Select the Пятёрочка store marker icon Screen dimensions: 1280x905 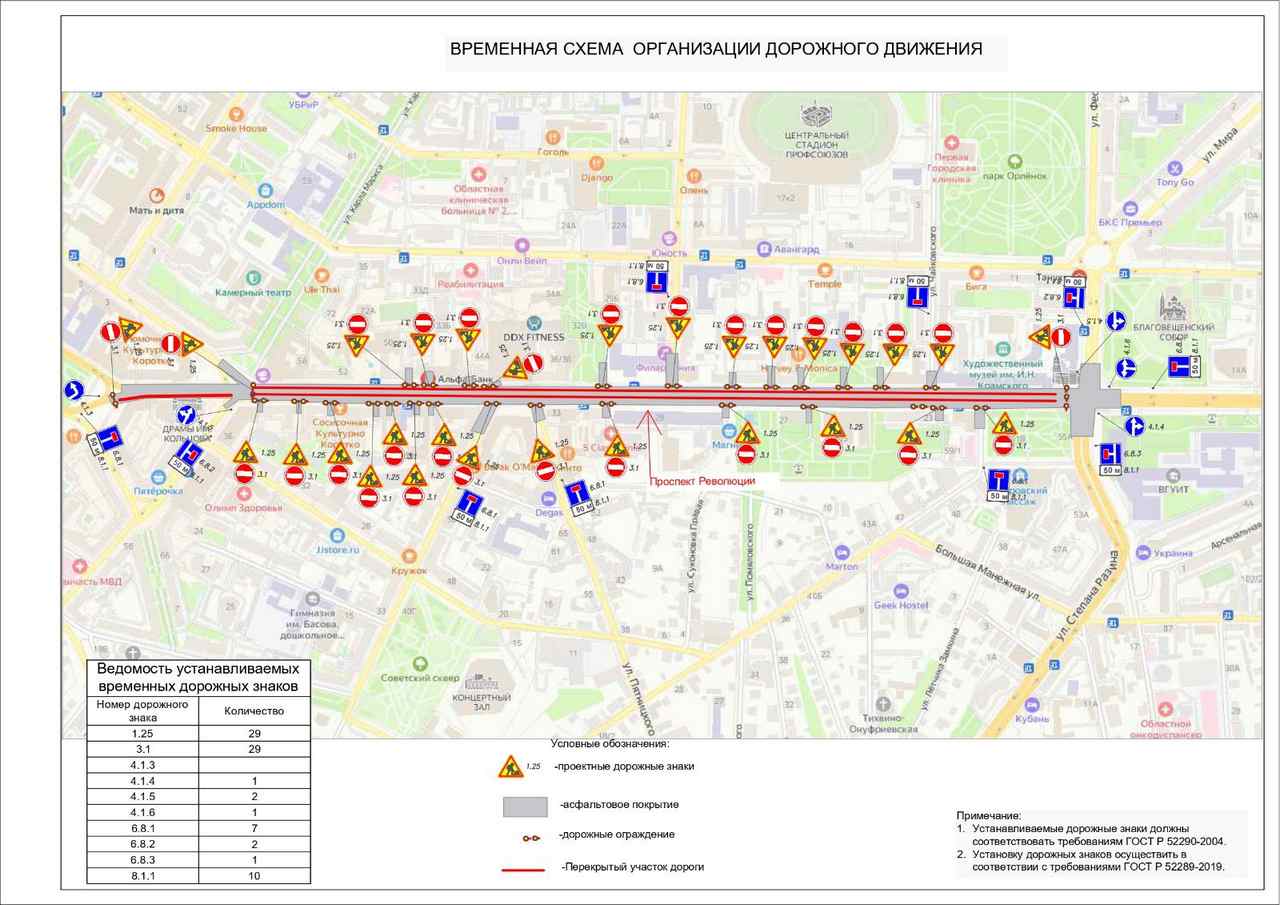(x=158, y=477)
